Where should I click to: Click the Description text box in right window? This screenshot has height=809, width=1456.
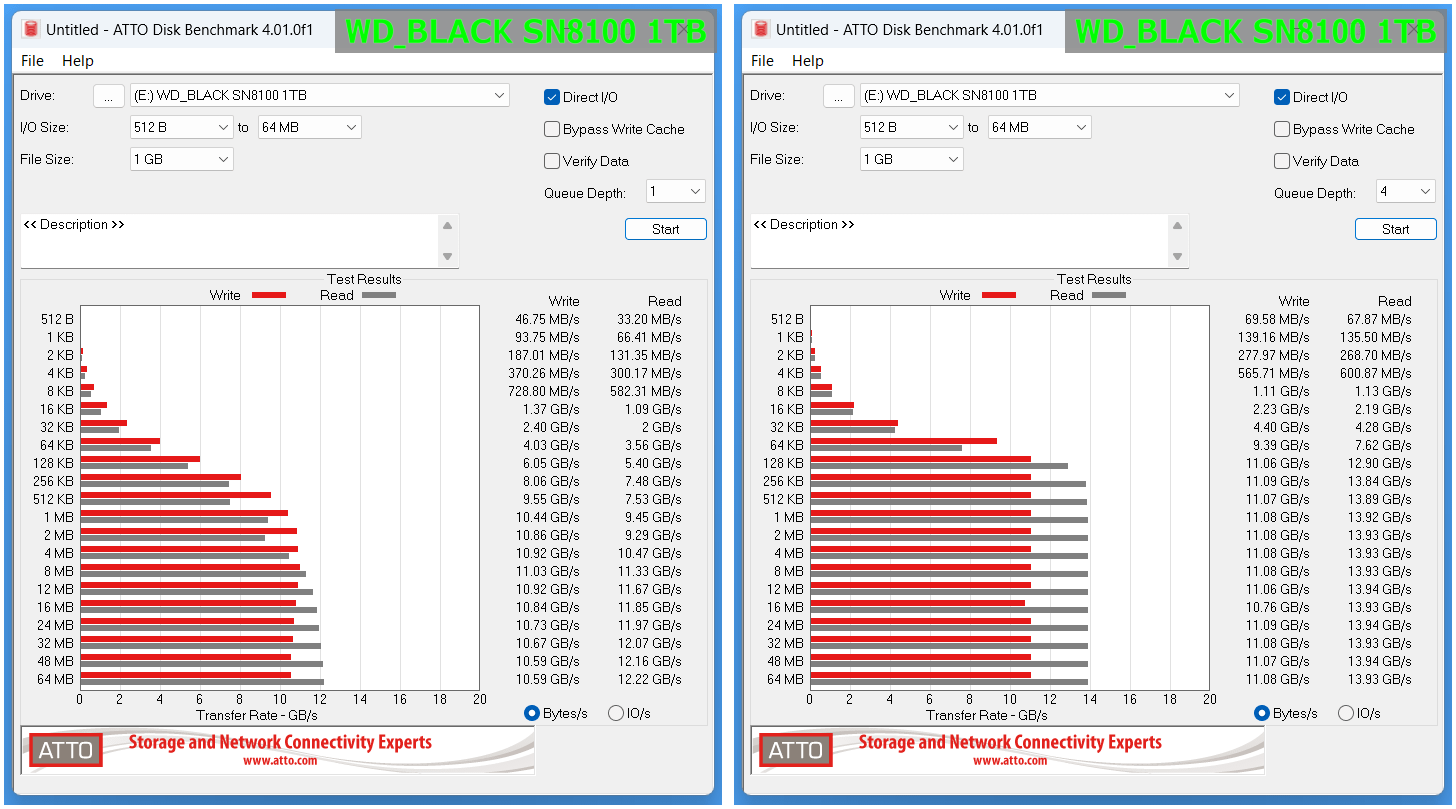[960, 241]
